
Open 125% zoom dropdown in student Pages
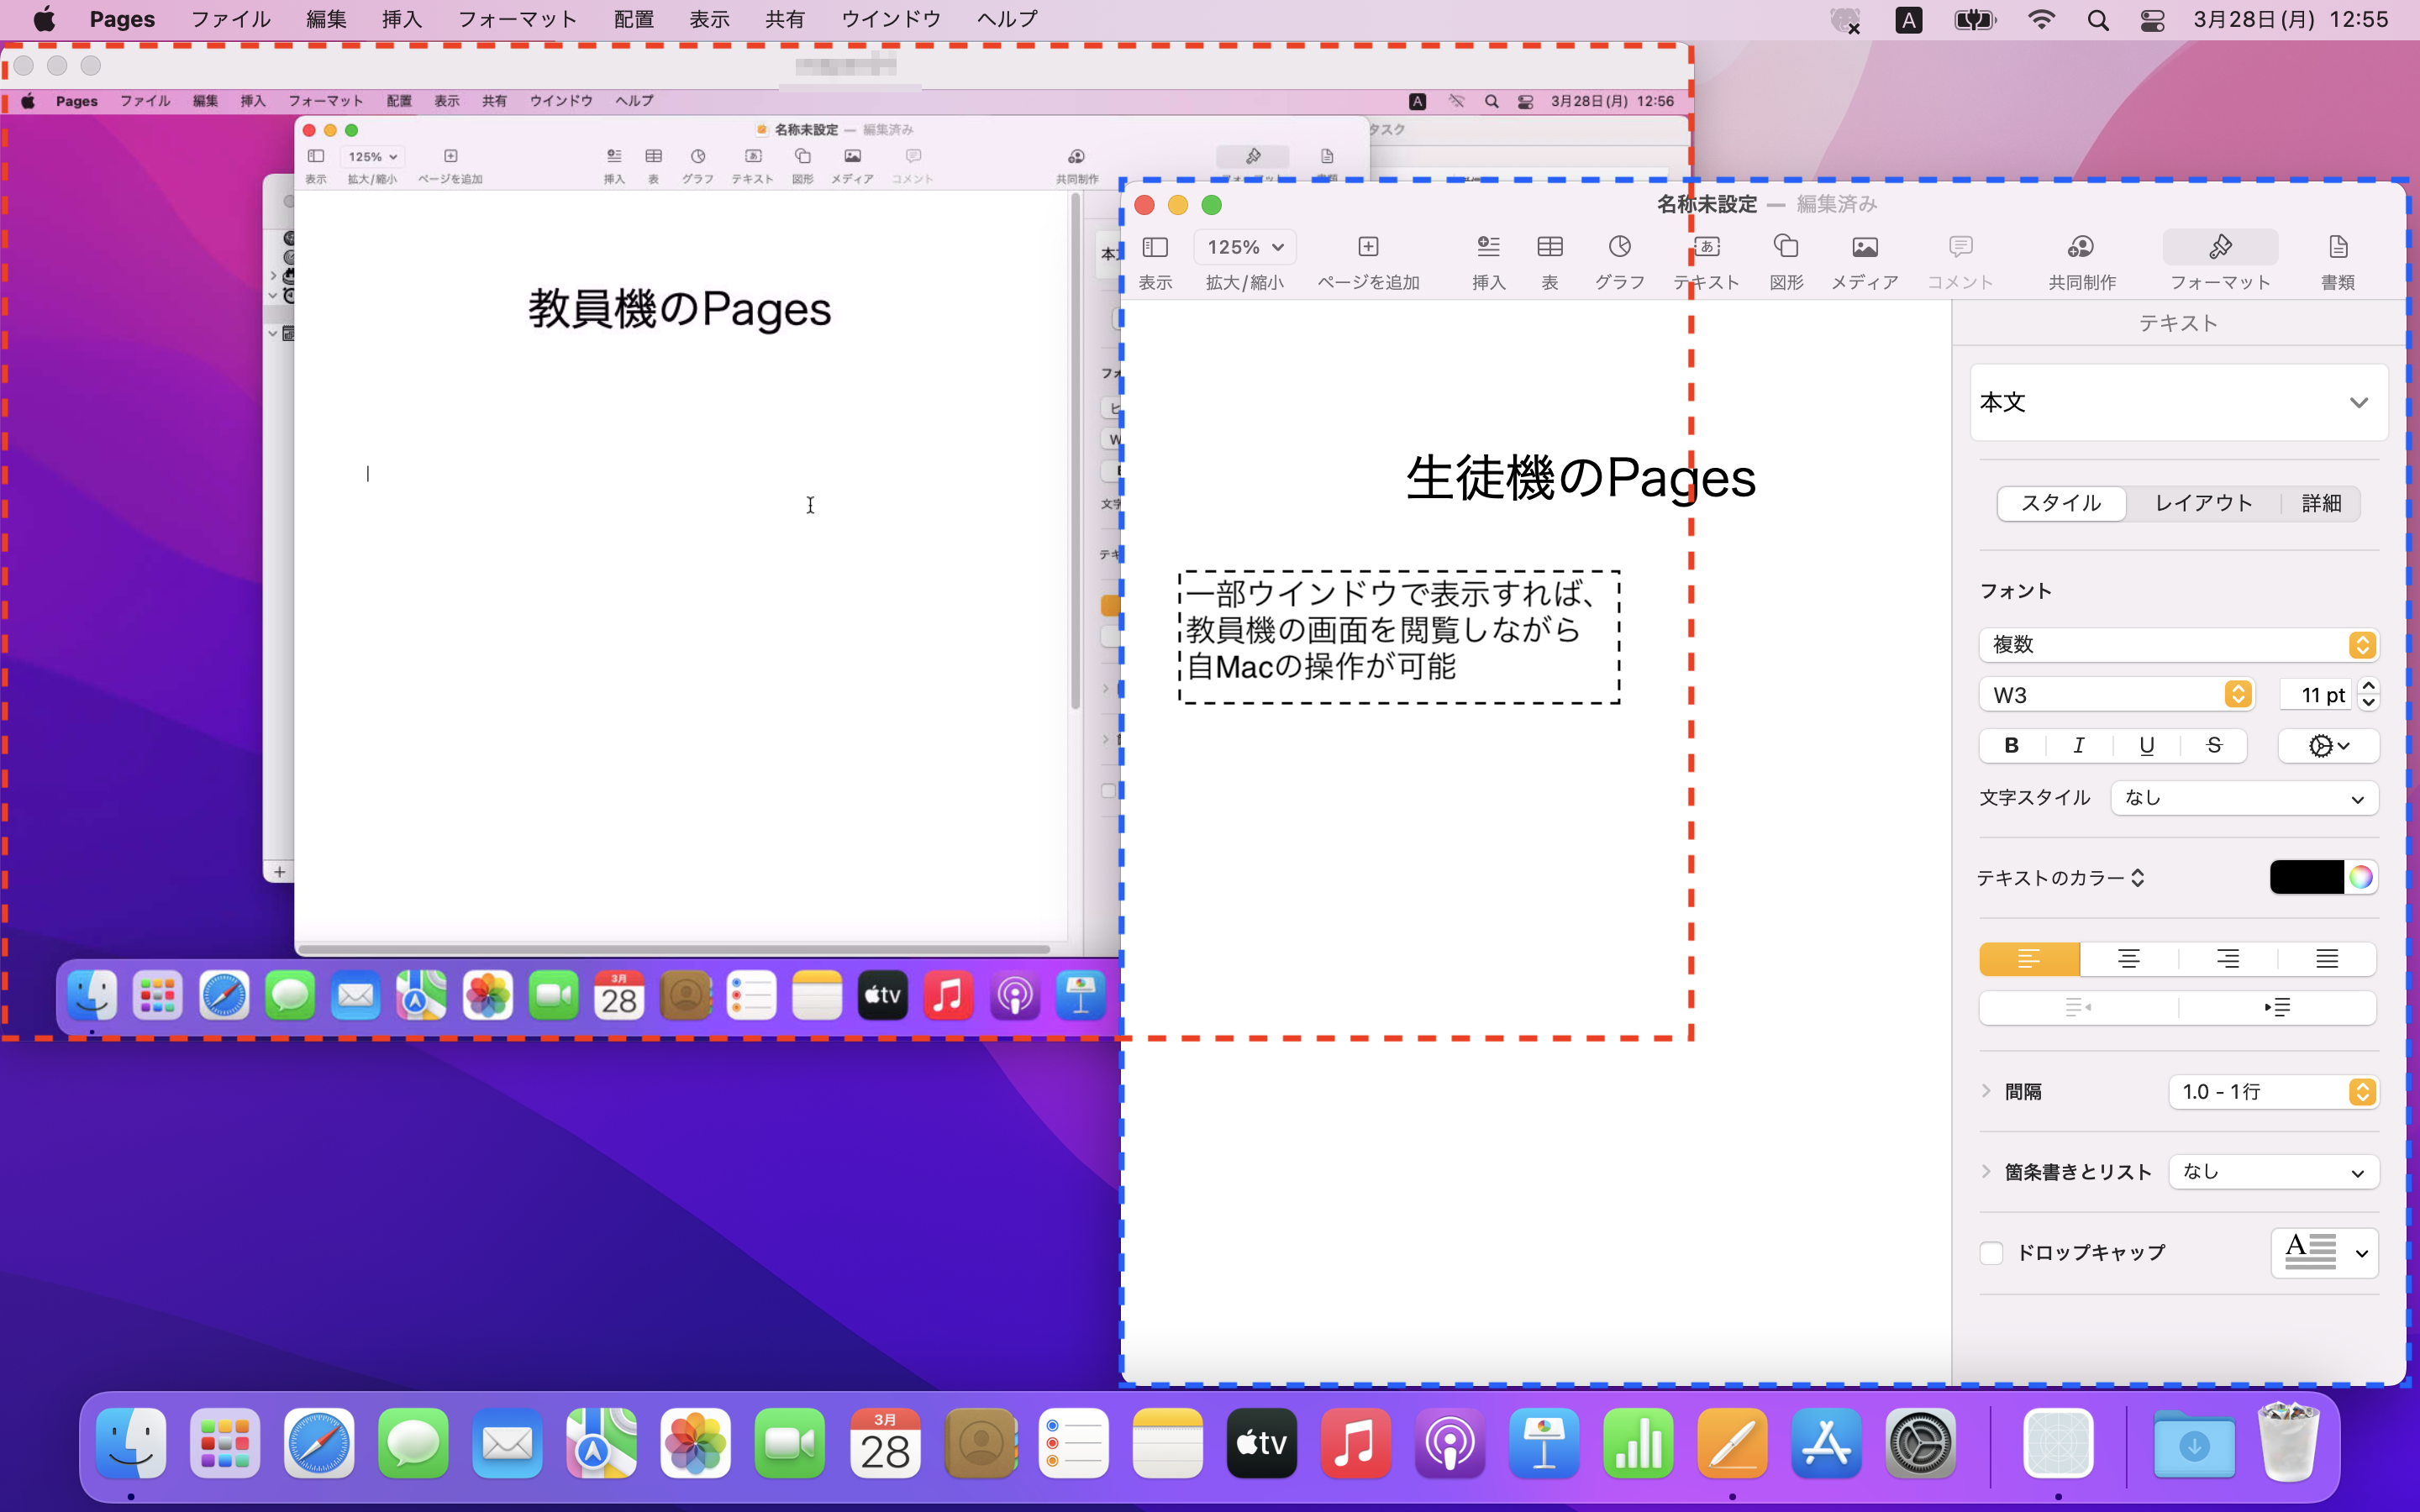click(x=1244, y=247)
